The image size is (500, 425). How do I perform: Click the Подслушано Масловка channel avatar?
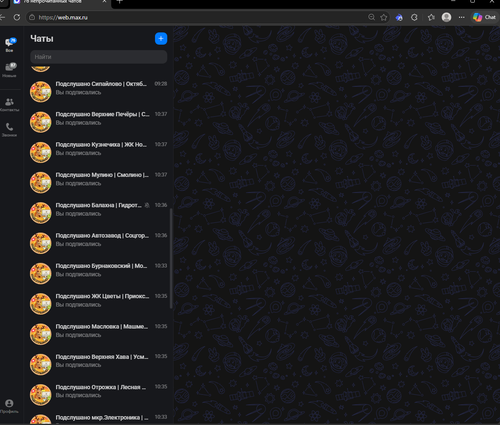pos(41,334)
